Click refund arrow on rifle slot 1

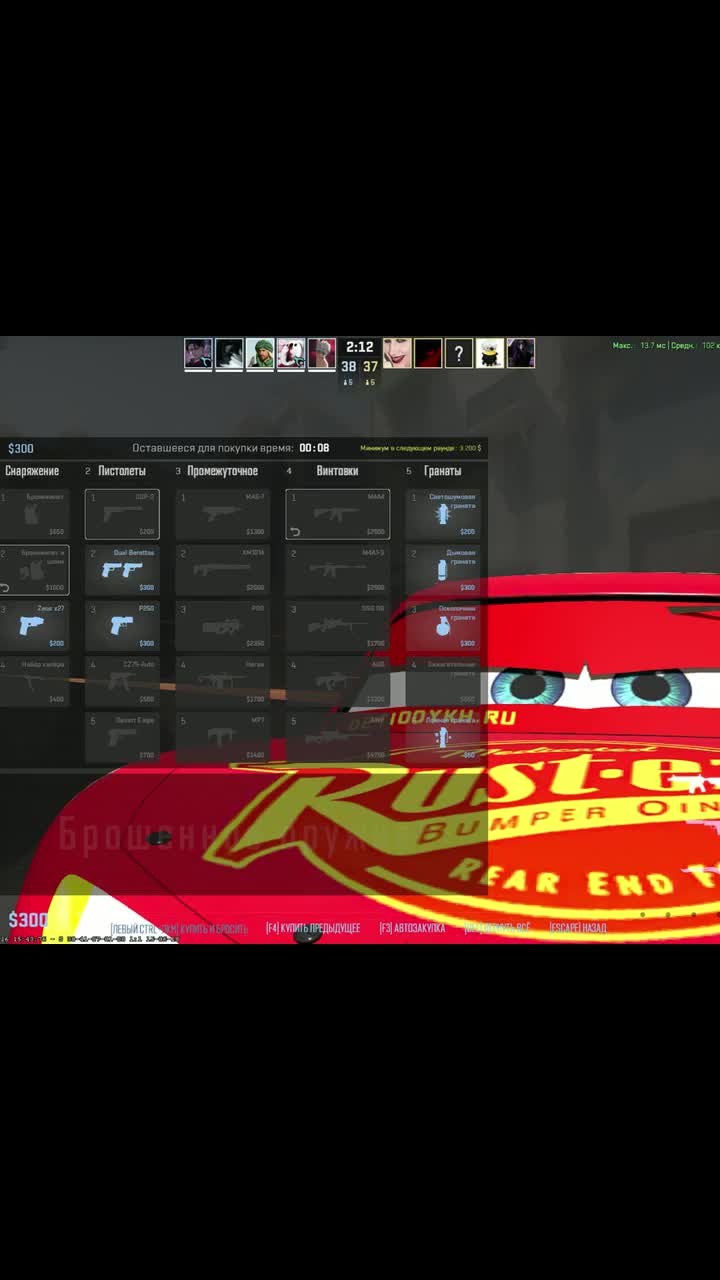point(295,532)
